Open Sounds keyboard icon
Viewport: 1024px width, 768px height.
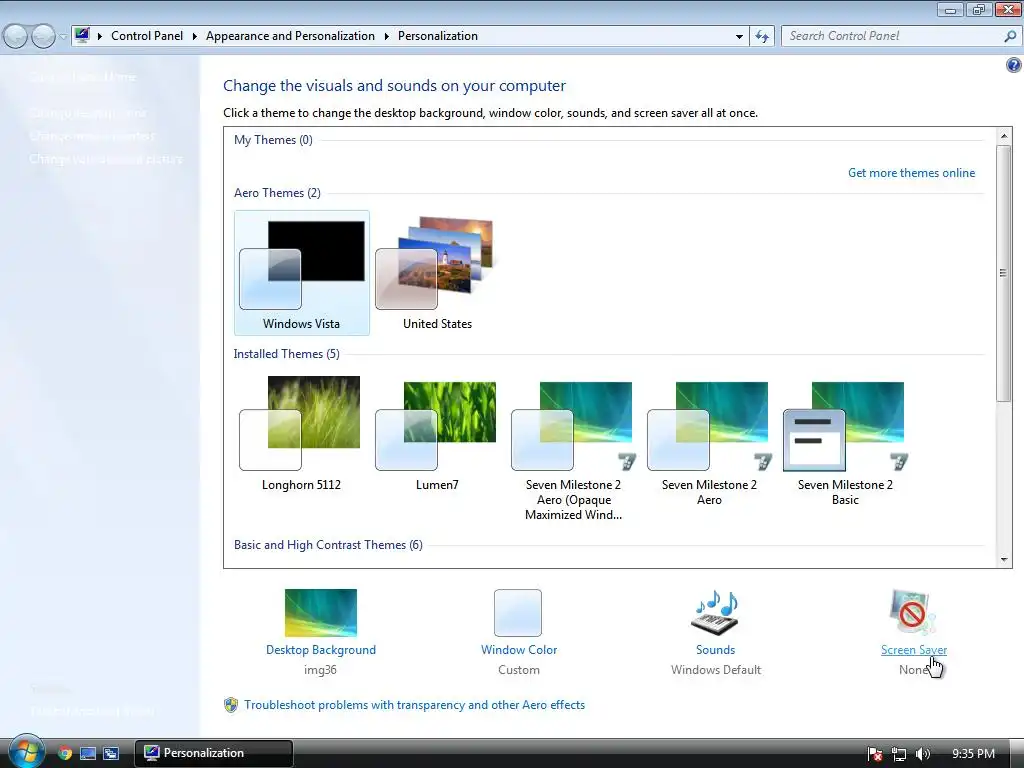tap(715, 613)
